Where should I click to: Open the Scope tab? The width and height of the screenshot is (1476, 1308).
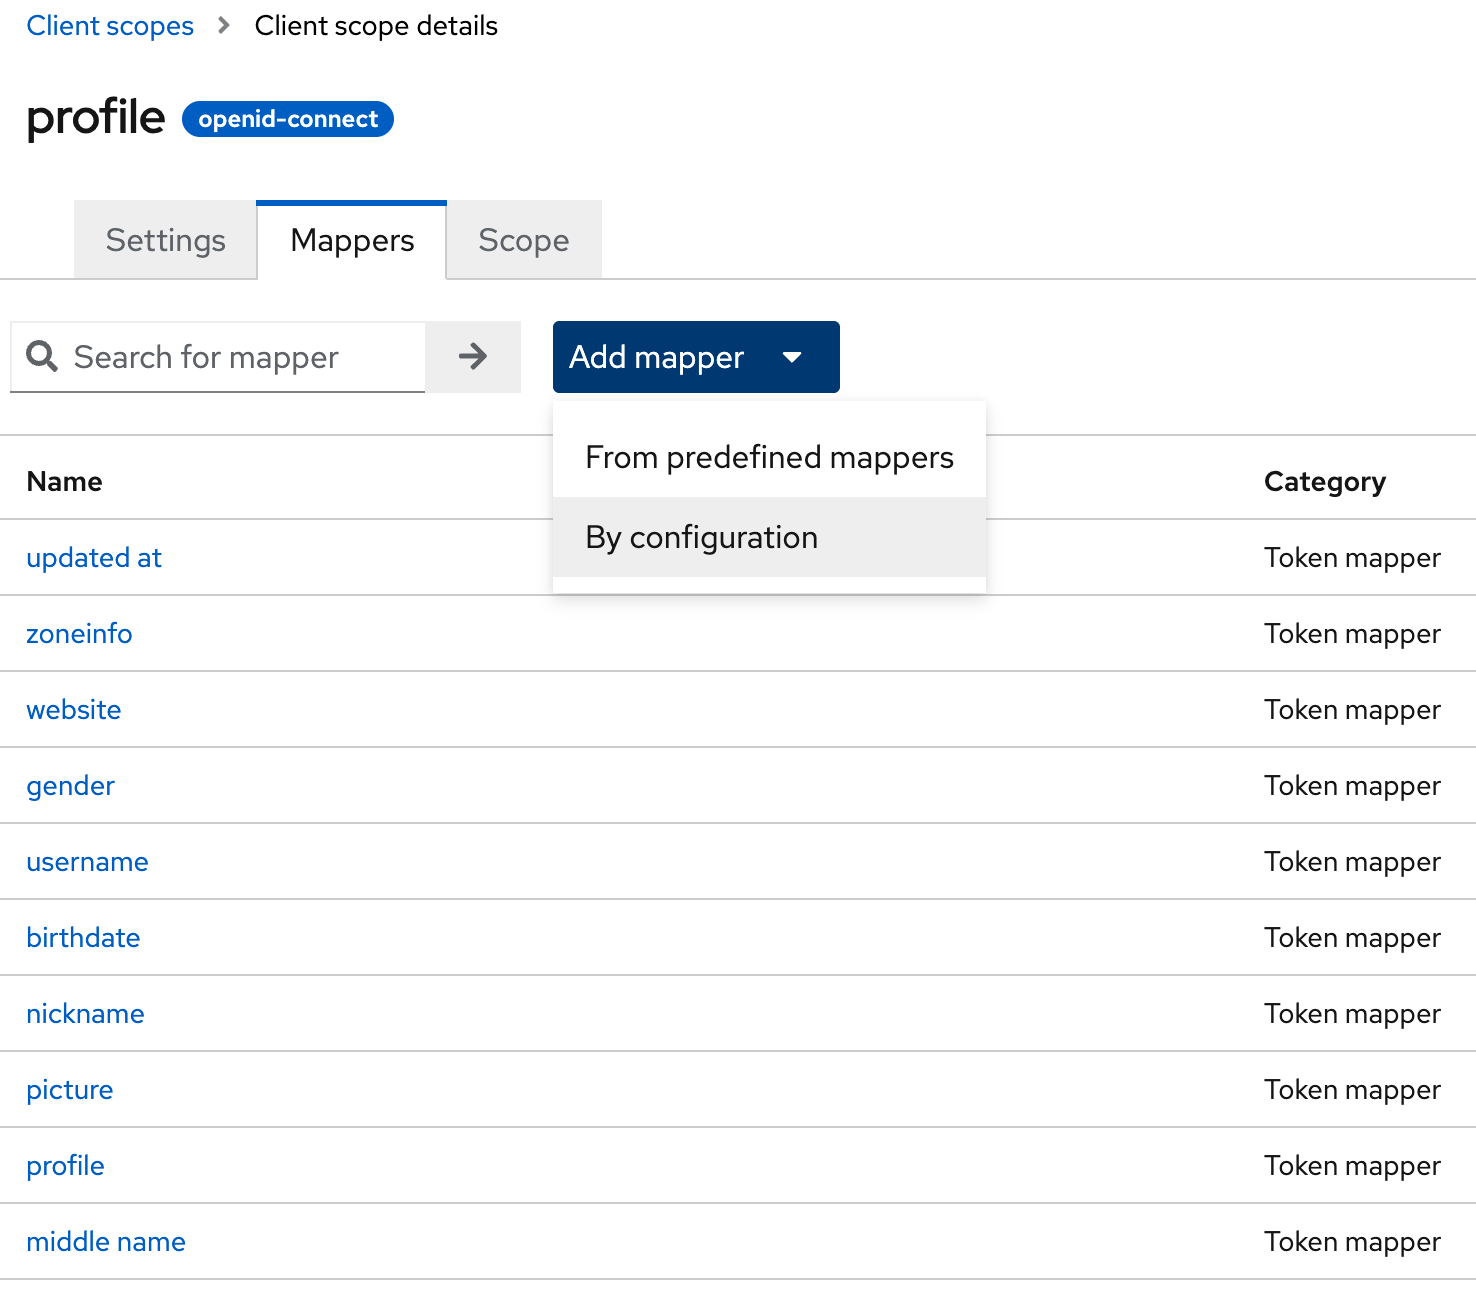[523, 240]
